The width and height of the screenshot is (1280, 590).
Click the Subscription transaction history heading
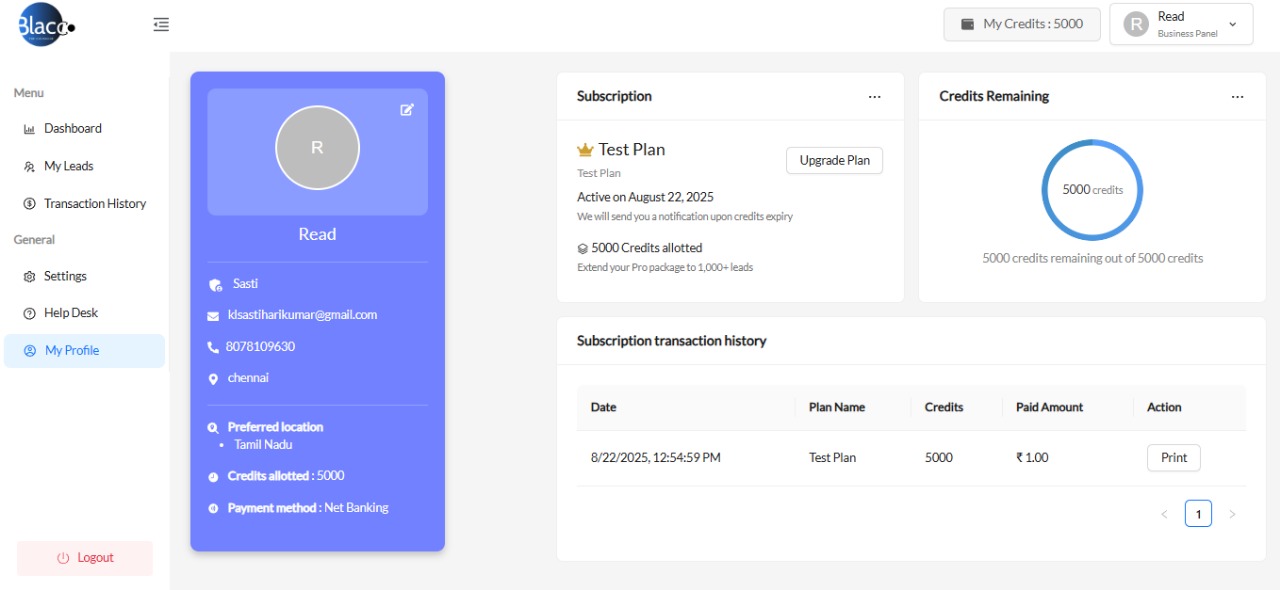pyautogui.click(x=672, y=342)
